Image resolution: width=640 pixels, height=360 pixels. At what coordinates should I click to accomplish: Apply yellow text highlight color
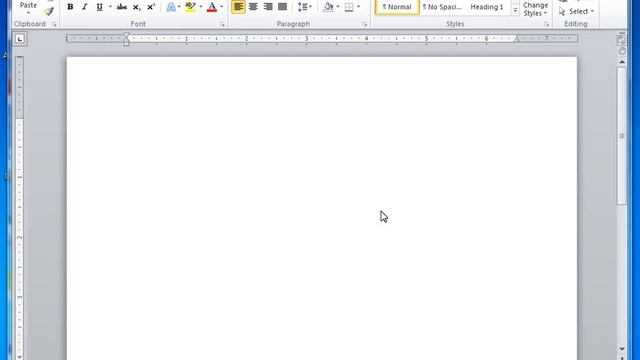click(x=191, y=7)
